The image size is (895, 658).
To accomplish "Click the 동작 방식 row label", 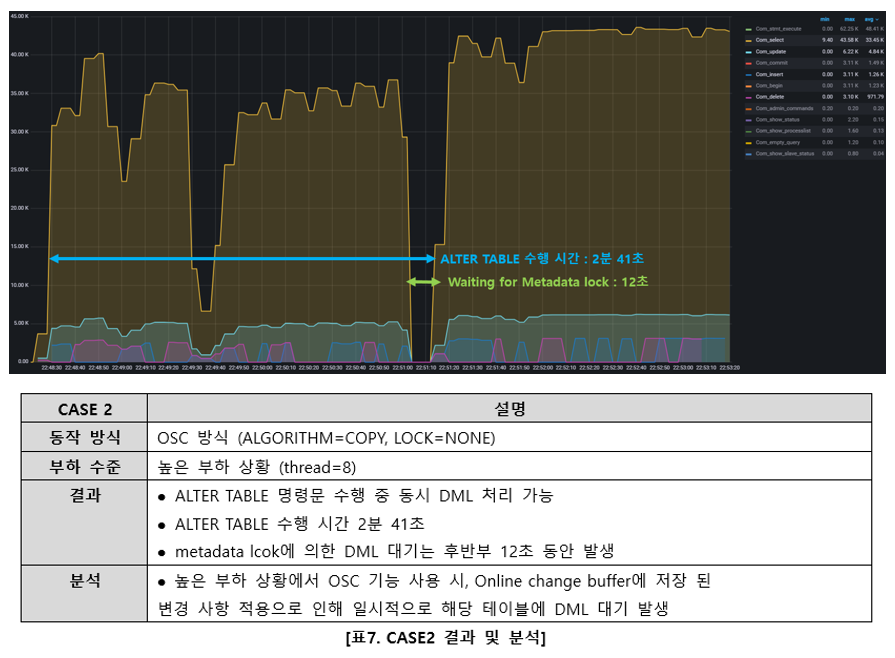I will [x=84, y=437].
